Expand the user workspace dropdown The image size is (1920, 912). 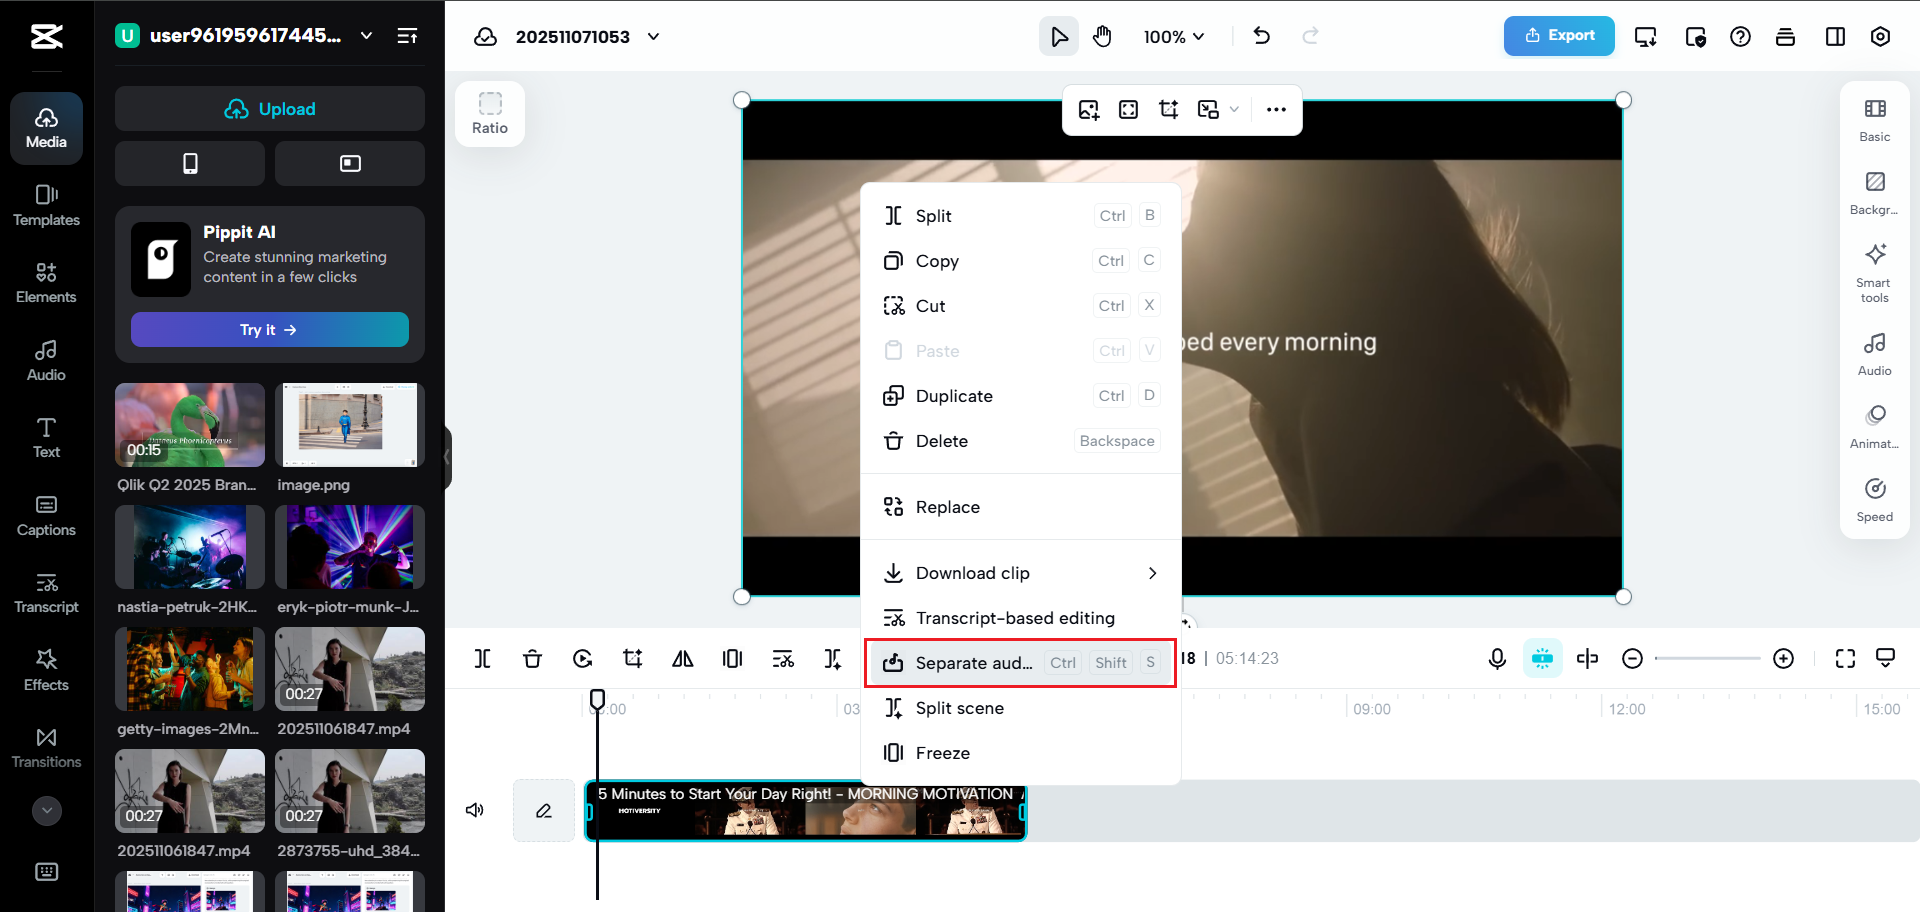click(x=366, y=36)
